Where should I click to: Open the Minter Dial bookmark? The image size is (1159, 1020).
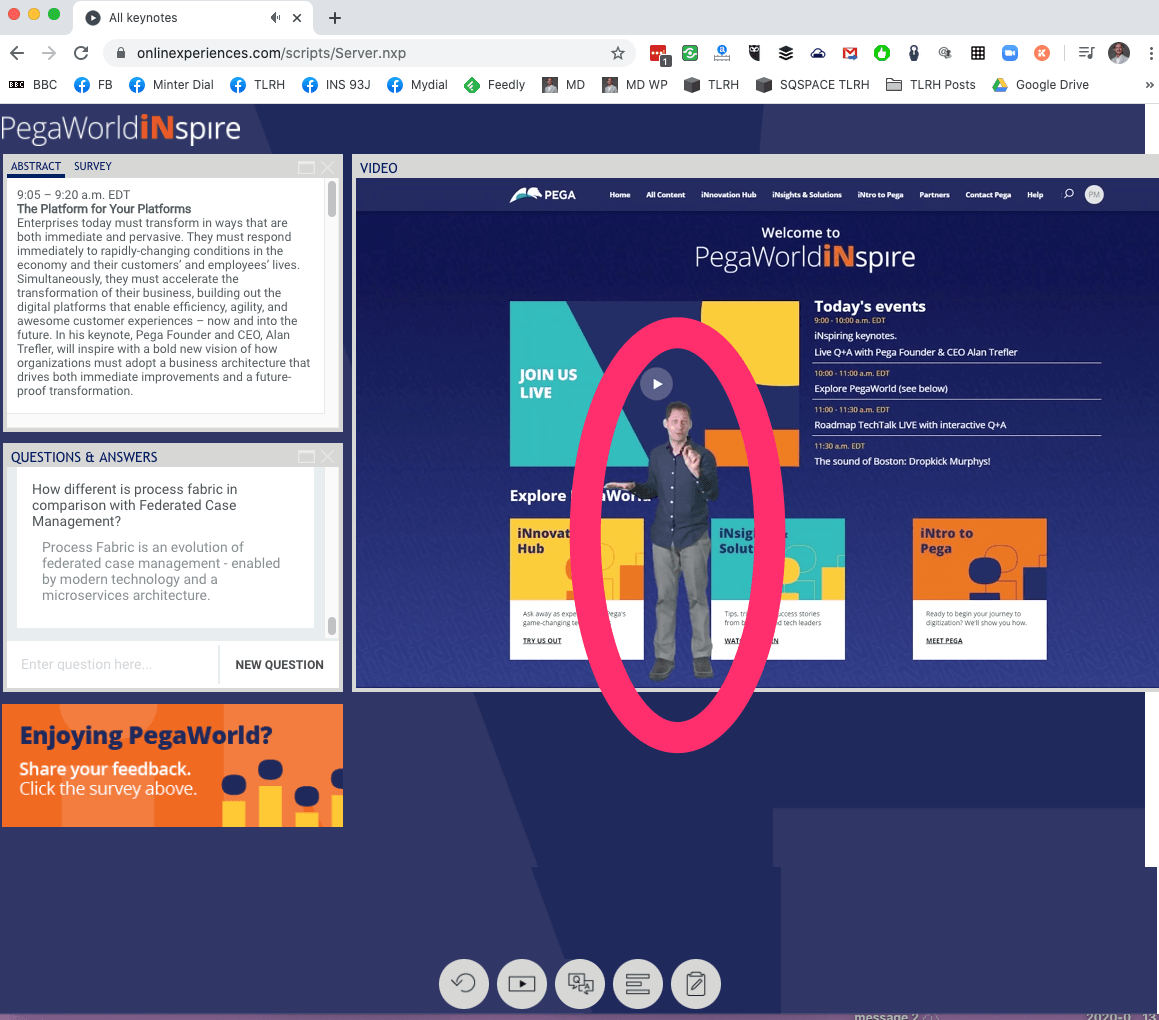point(171,85)
